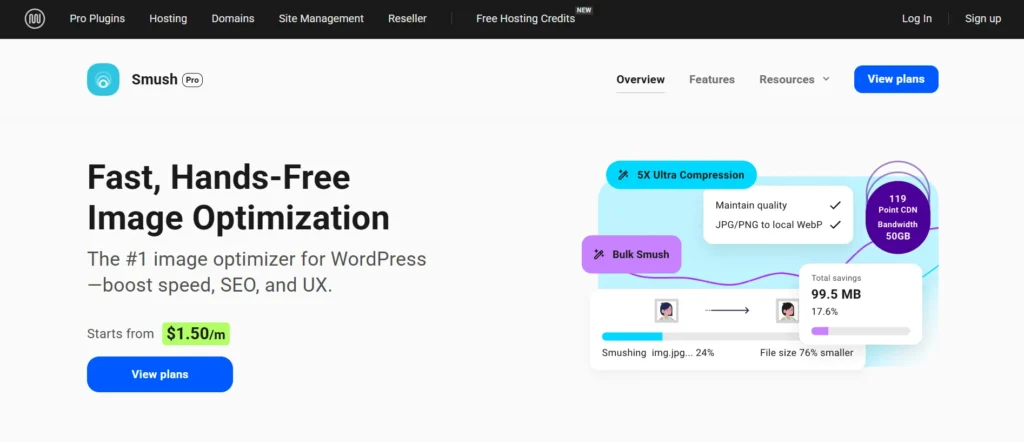This screenshot has height=442, width=1024.
Task: Click the JPG/PNG to local WebP checkmark
Action: click(835, 225)
